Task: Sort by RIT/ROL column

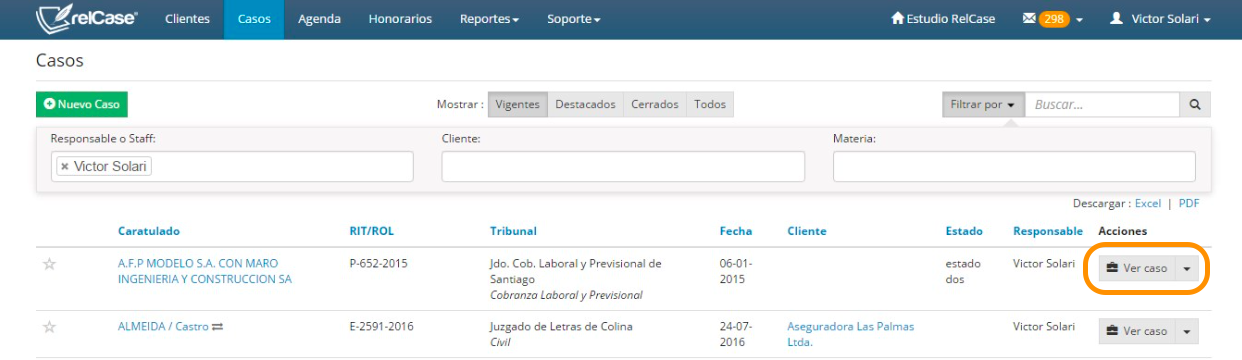Action: (x=371, y=231)
